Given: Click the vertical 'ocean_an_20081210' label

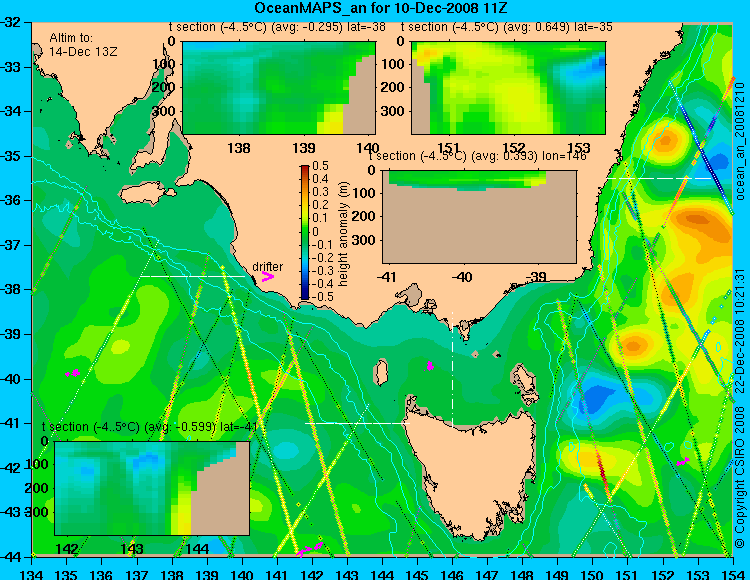Looking at the screenshot, I should [x=740, y=142].
